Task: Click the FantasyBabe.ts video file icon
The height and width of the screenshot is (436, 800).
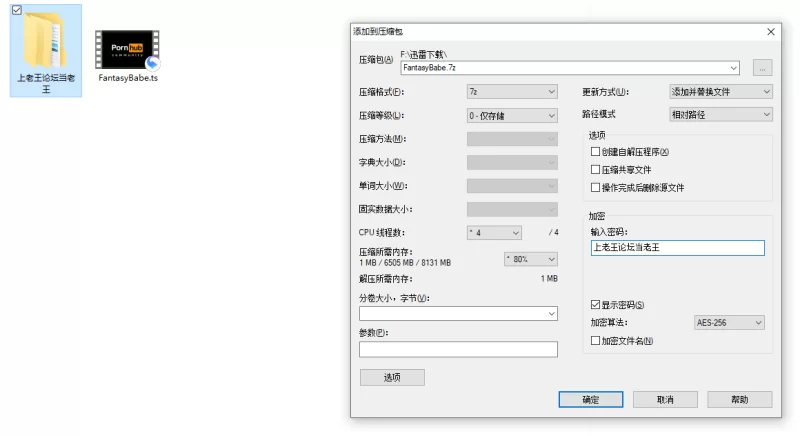Action: tap(128, 49)
